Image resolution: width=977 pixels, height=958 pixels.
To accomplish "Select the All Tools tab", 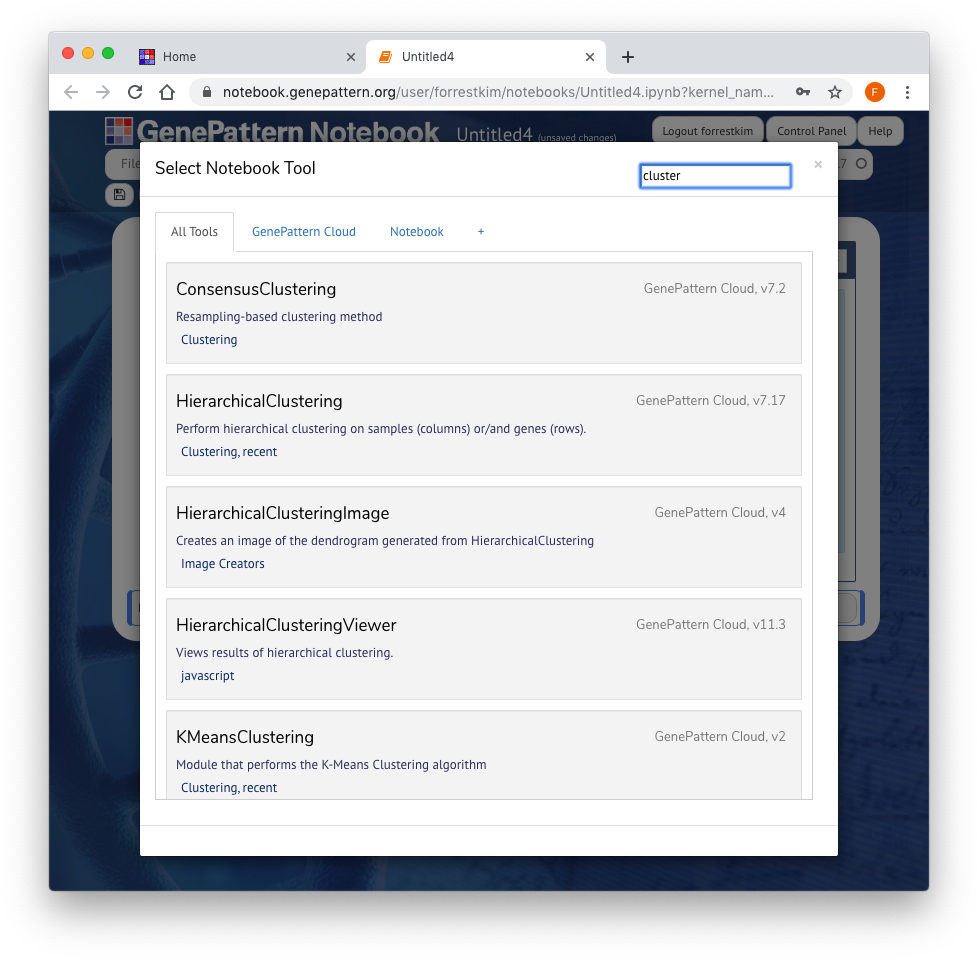I will pyautogui.click(x=194, y=232).
